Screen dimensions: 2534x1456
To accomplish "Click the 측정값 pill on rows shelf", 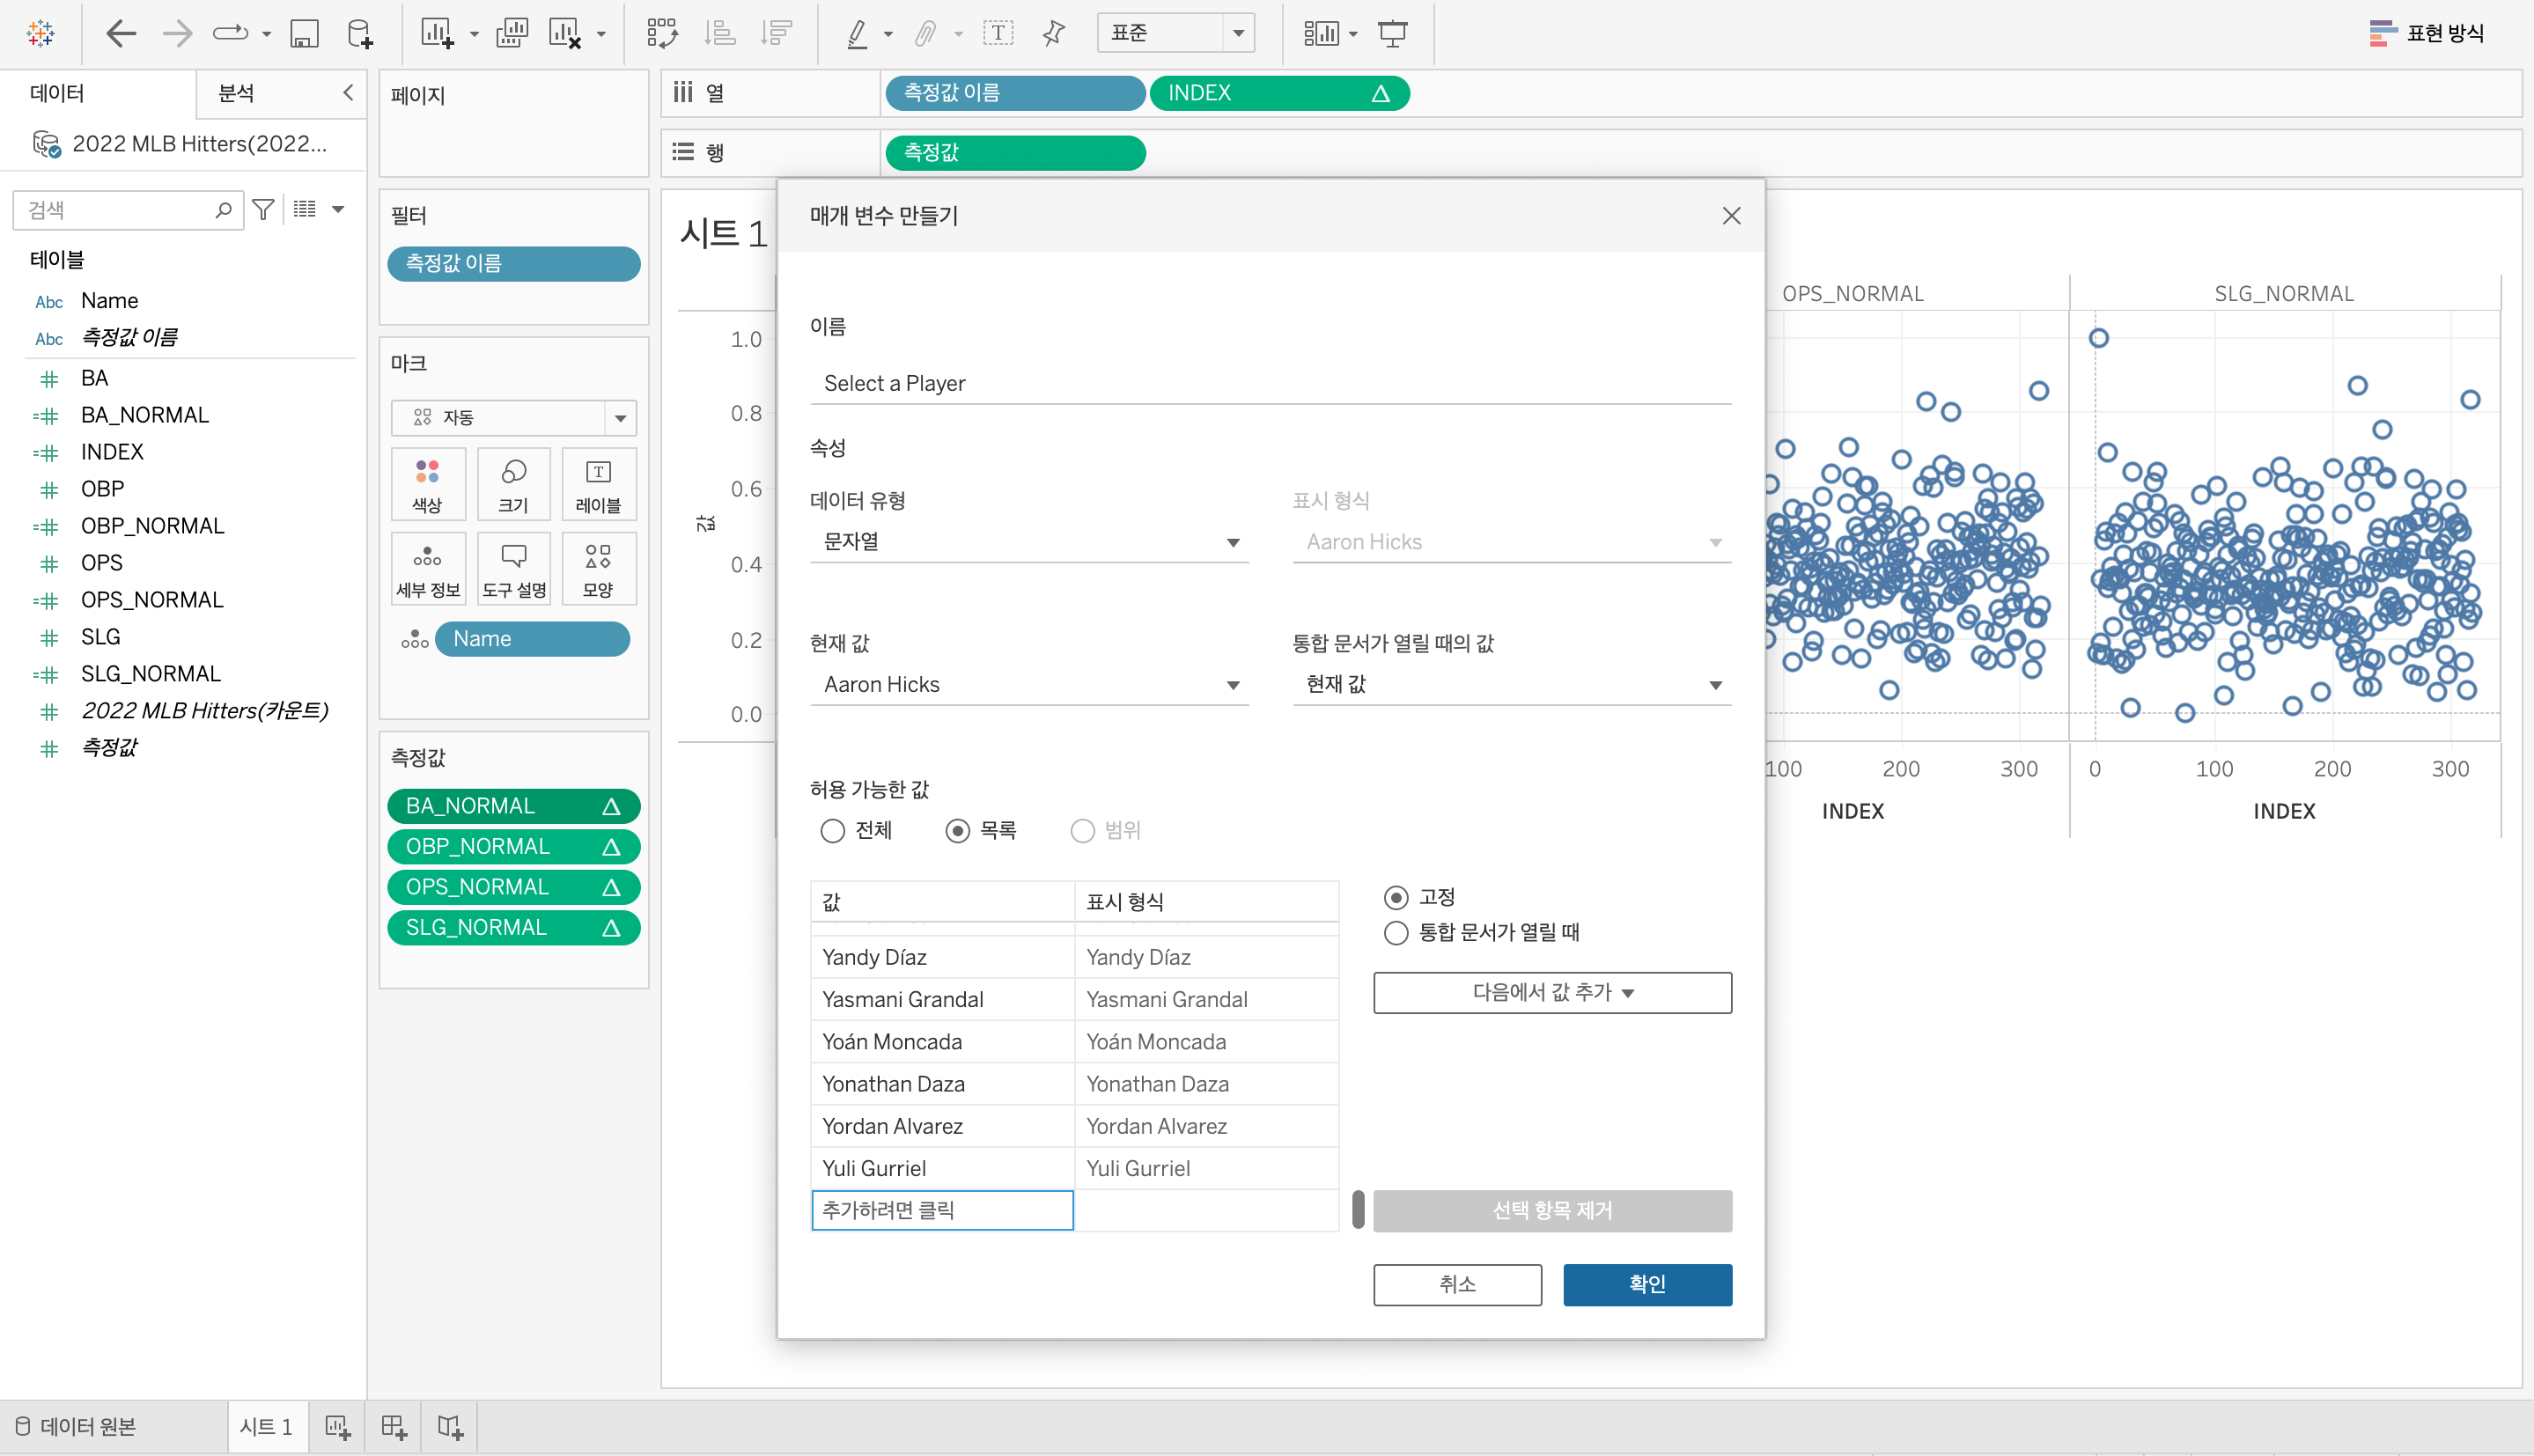I will tap(1015, 153).
